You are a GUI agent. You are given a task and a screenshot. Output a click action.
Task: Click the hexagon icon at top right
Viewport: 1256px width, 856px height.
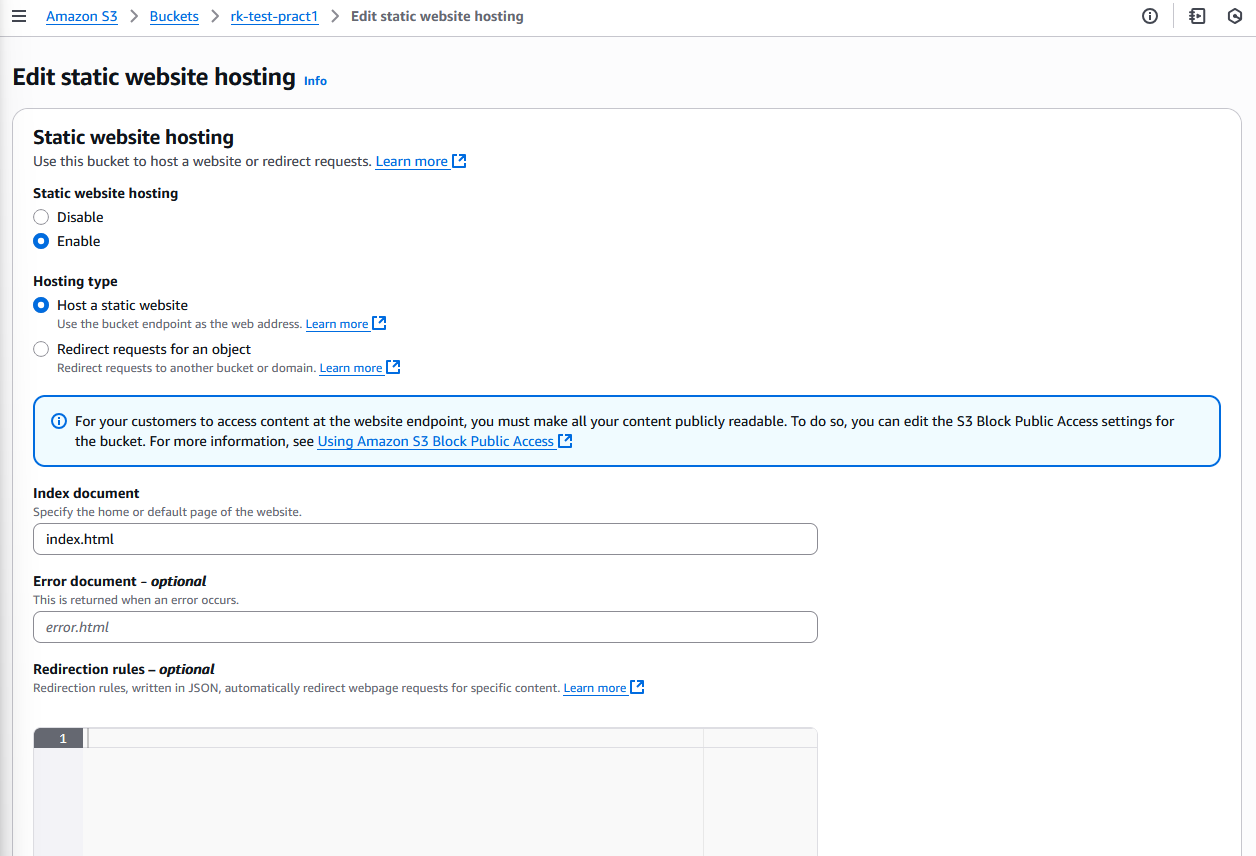pos(1235,17)
